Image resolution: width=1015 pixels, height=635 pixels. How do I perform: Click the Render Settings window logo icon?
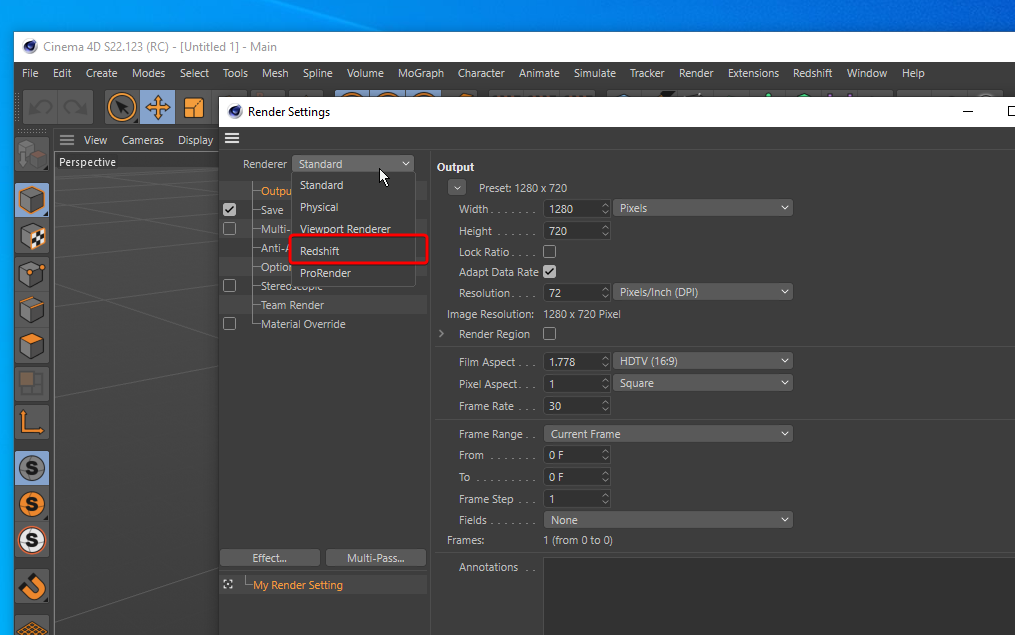click(x=235, y=111)
